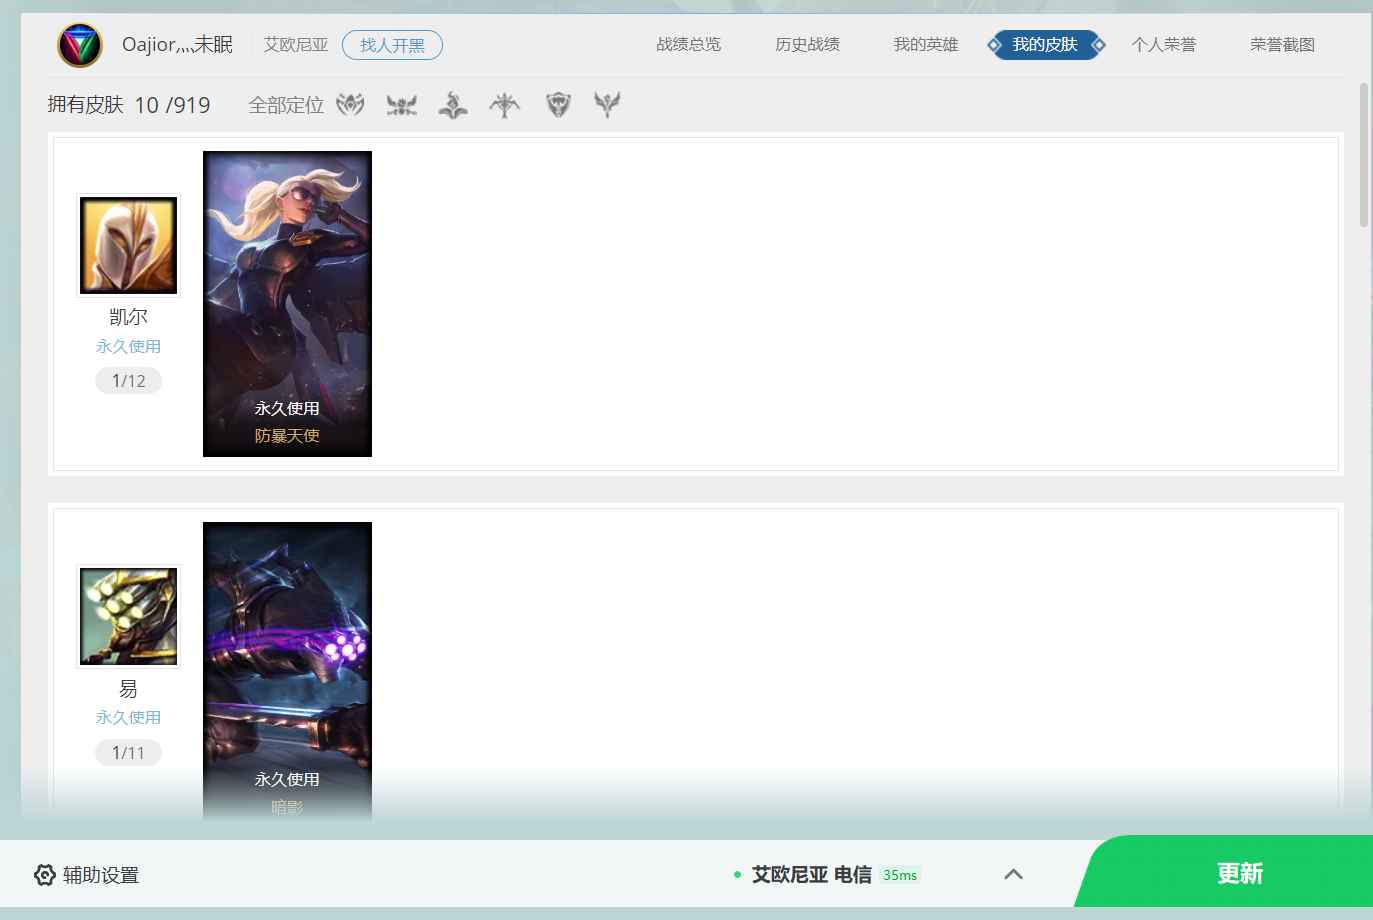Viewport: 1373px width, 920px height.
Task: Switch to the 历史战绩 tab
Action: coord(807,45)
